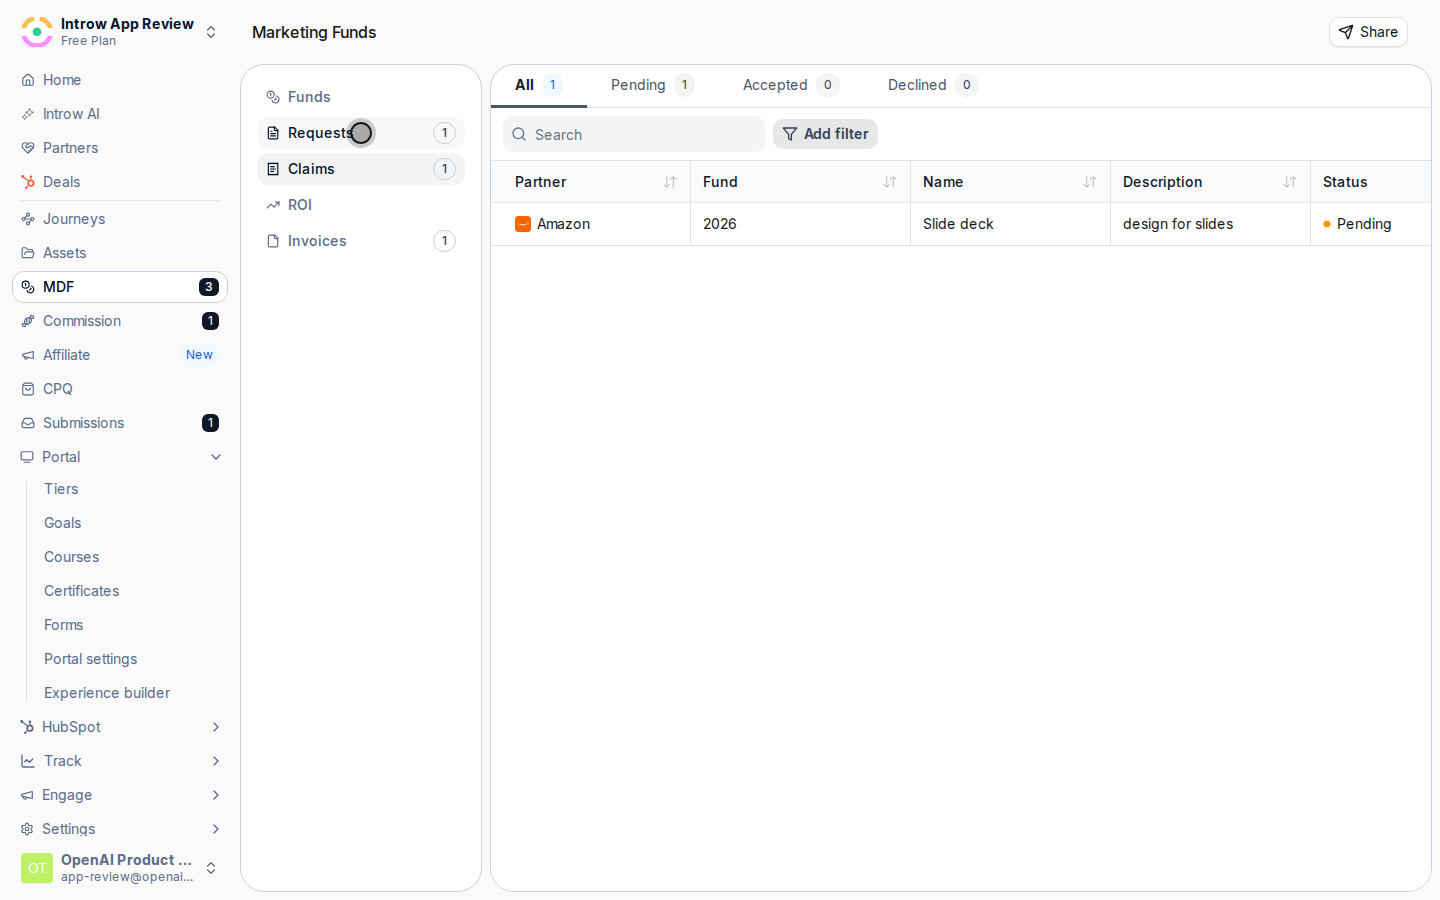Viewport: 1440px width, 900px height.
Task: Open Funds in MDF menu
Action: (x=361, y=97)
